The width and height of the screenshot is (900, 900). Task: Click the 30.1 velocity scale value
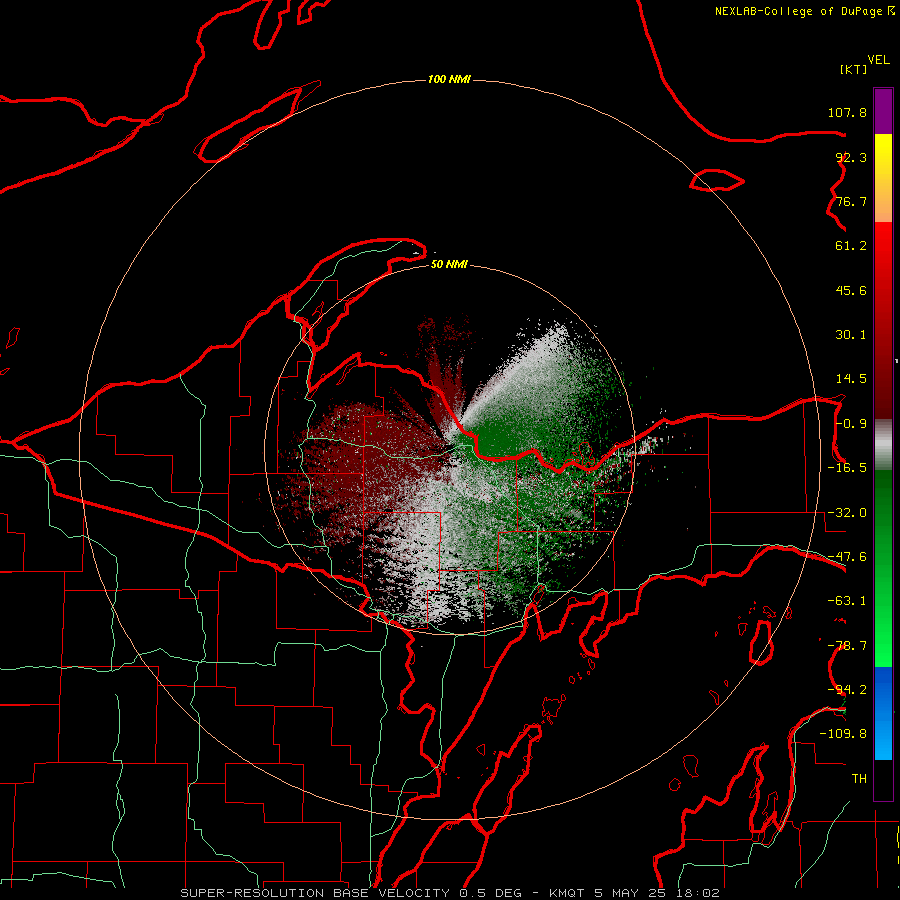tap(851, 335)
